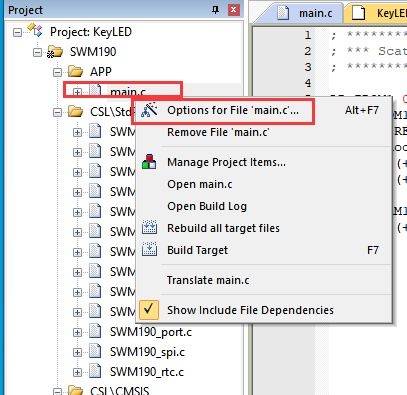The height and width of the screenshot is (395, 407).
Task: Open Manage Project Items from context menu
Action: coord(263,162)
